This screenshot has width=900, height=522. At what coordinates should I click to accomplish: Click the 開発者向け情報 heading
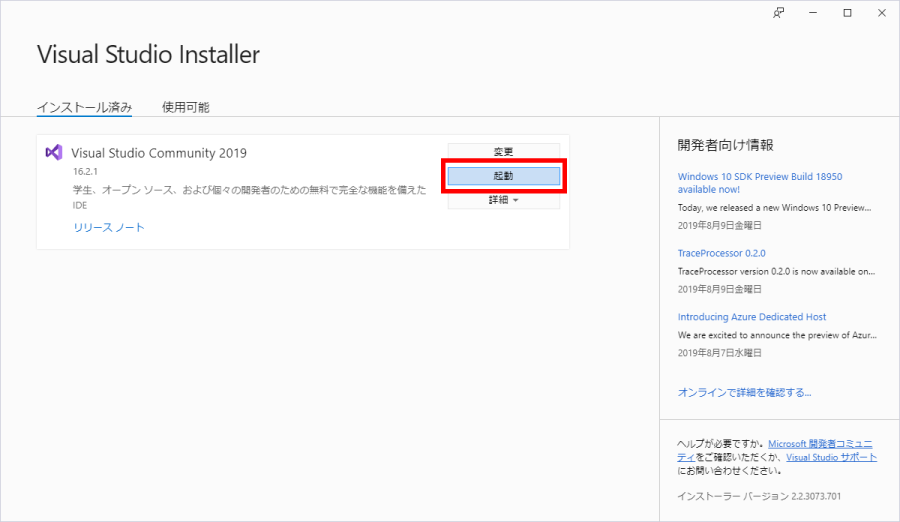click(x=725, y=145)
